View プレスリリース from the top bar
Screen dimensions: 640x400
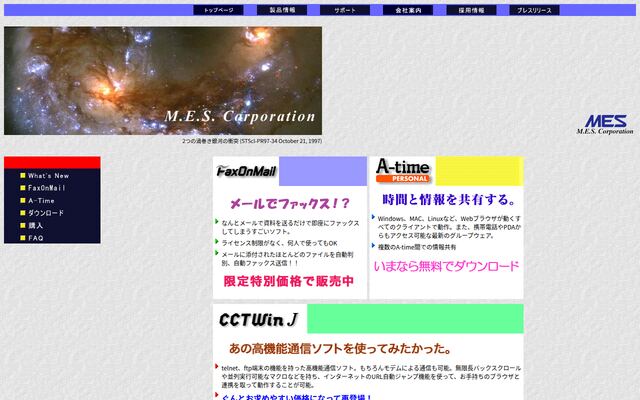(534, 10)
